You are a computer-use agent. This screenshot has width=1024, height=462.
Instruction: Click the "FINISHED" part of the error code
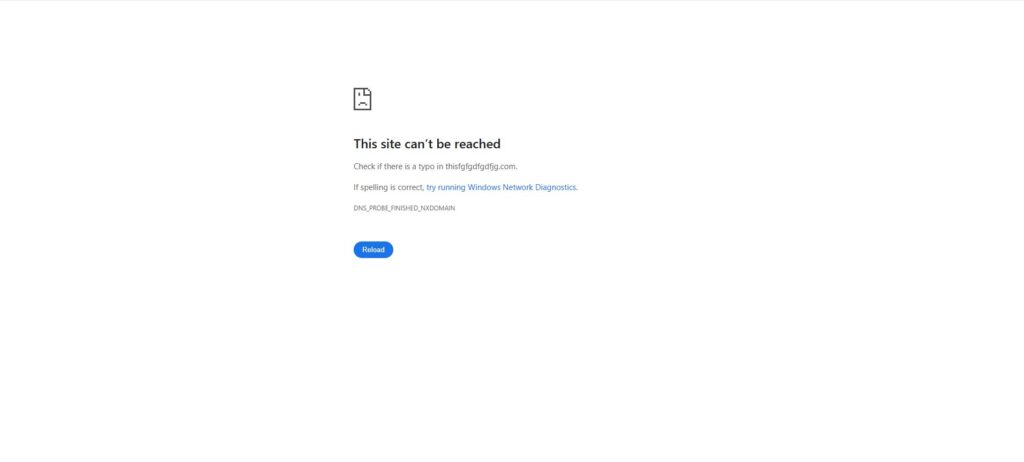pos(405,208)
